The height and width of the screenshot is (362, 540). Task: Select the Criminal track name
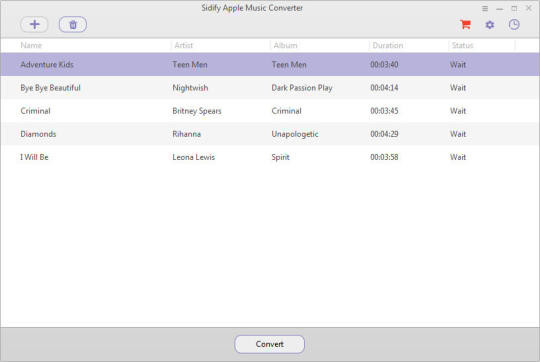[35, 111]
